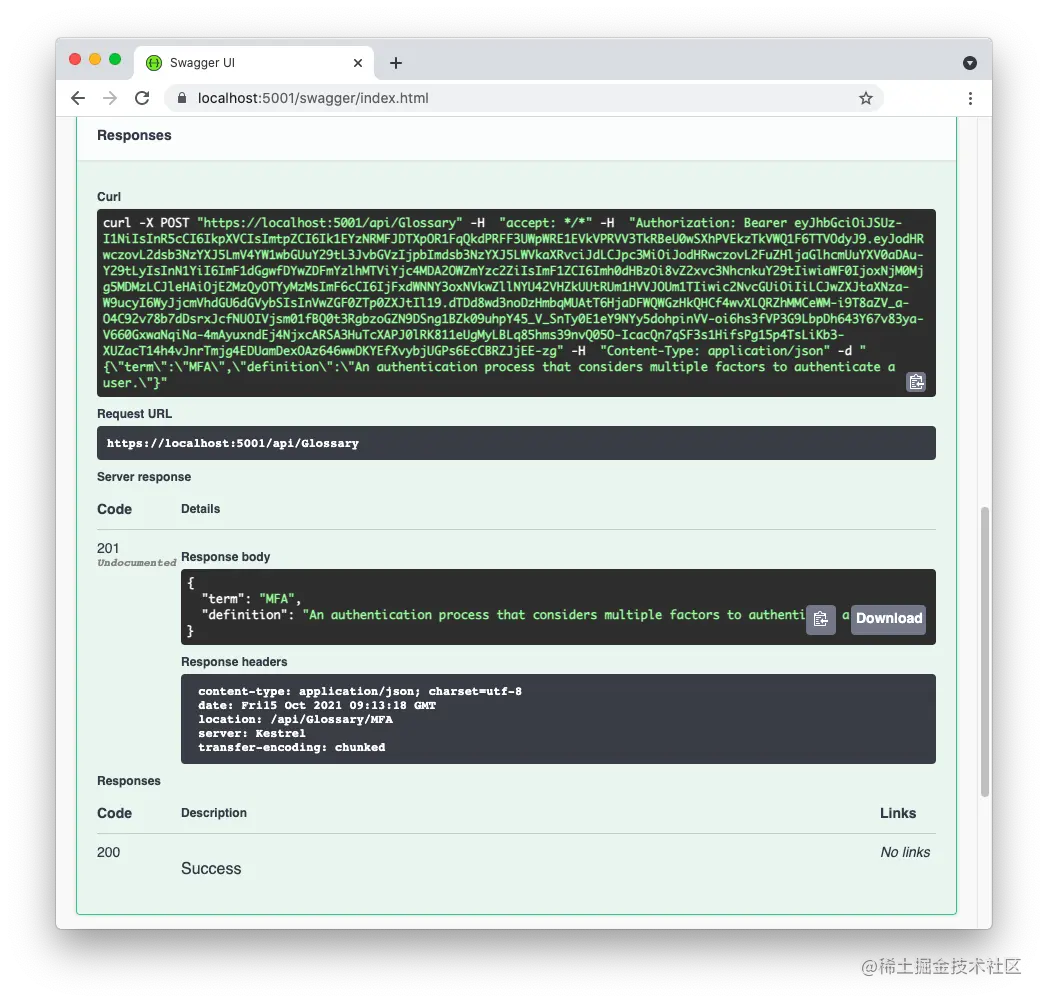
Task: Go back using the browser back arrow
Action: click(78, 98)
